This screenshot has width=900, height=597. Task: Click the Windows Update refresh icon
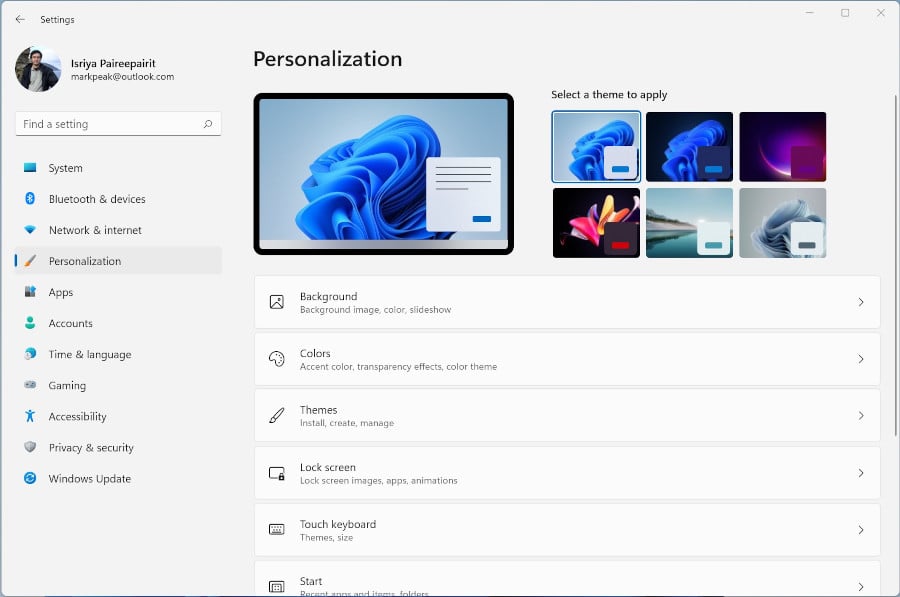[x=30, y=478]
